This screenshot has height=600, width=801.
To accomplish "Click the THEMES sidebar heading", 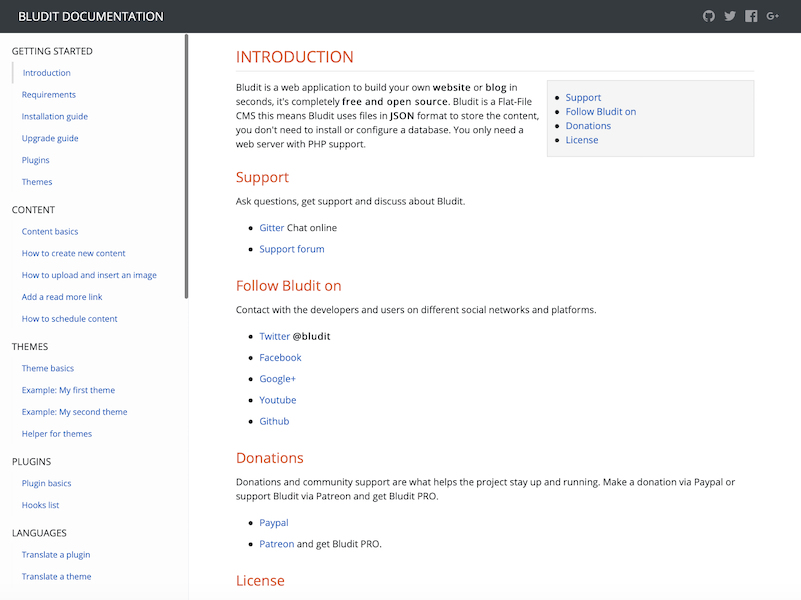I will click(x=30, y=347).
